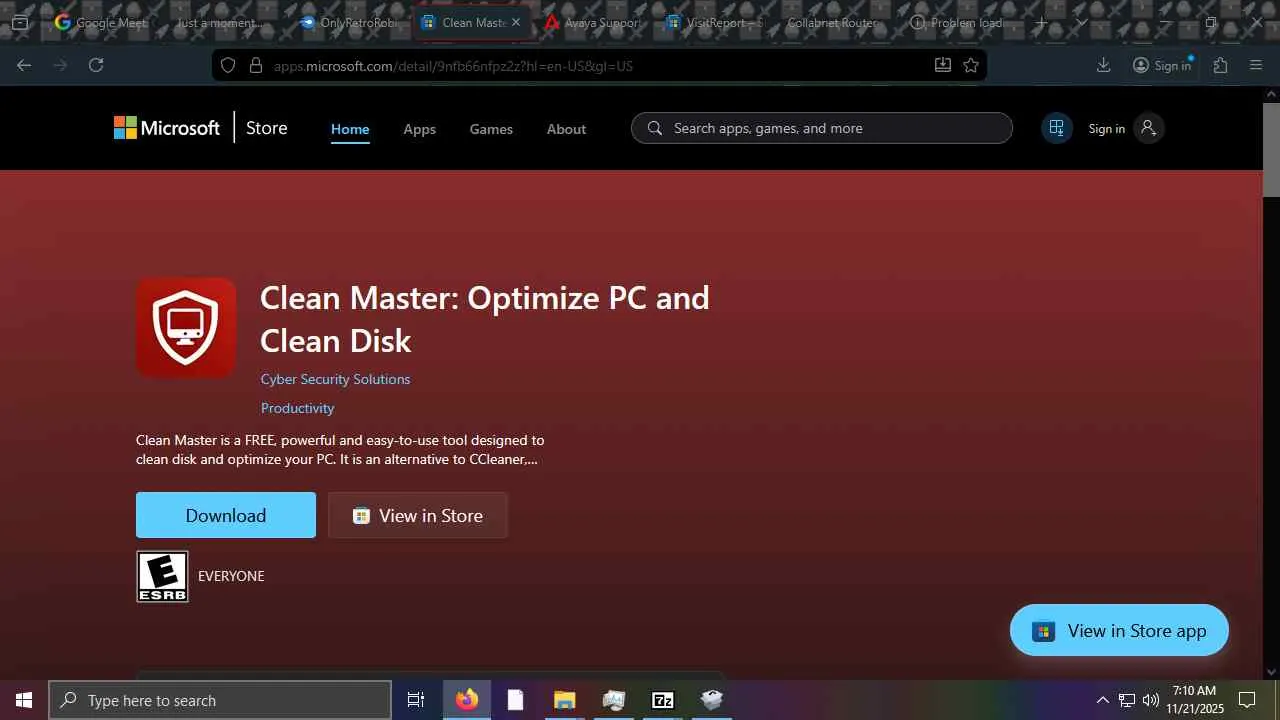Screen dimensions: 1280x720
Task: Switch to the Avaya Support tab
Action: pos(592,22)
